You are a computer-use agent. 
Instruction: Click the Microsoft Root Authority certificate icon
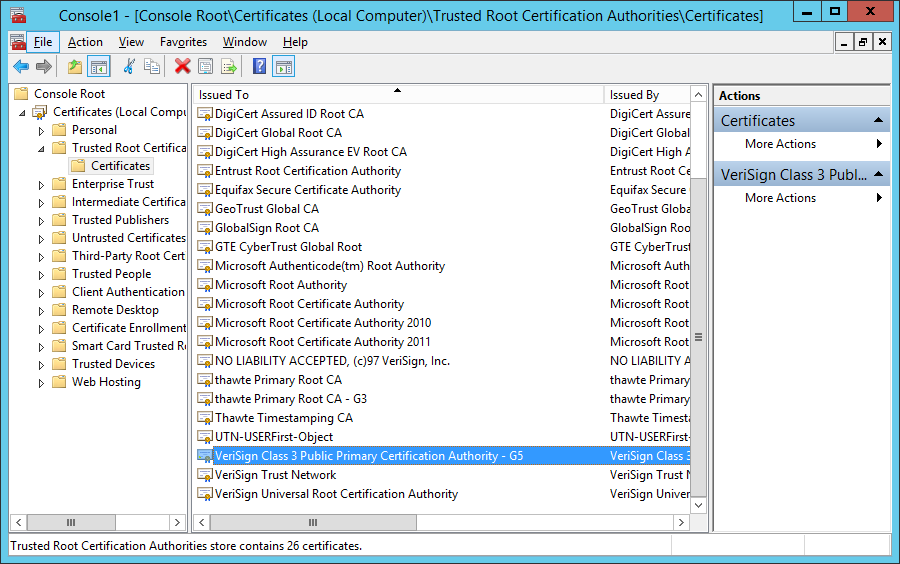pos(205,285)
